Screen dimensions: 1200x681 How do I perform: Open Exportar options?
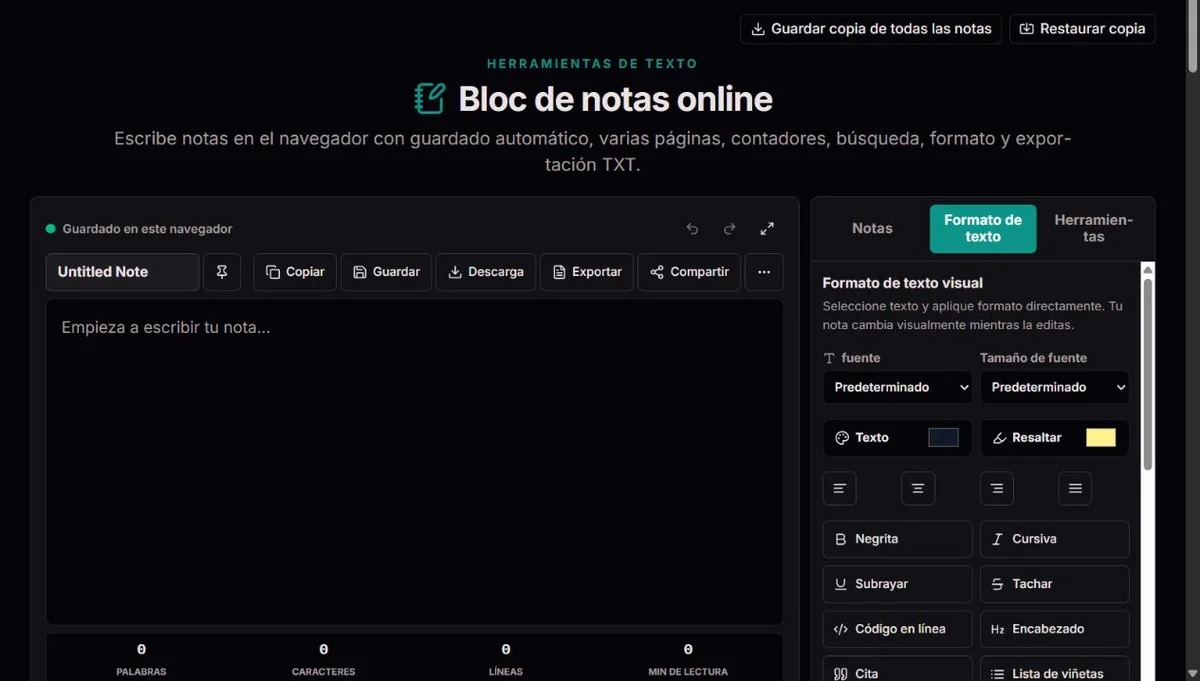point(587,272)
